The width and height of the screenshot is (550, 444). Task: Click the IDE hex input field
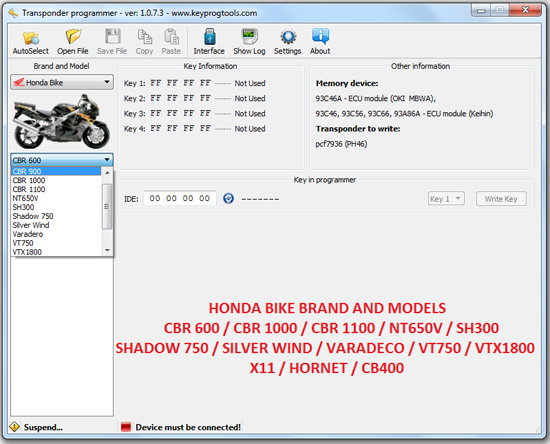click(180, 199)
